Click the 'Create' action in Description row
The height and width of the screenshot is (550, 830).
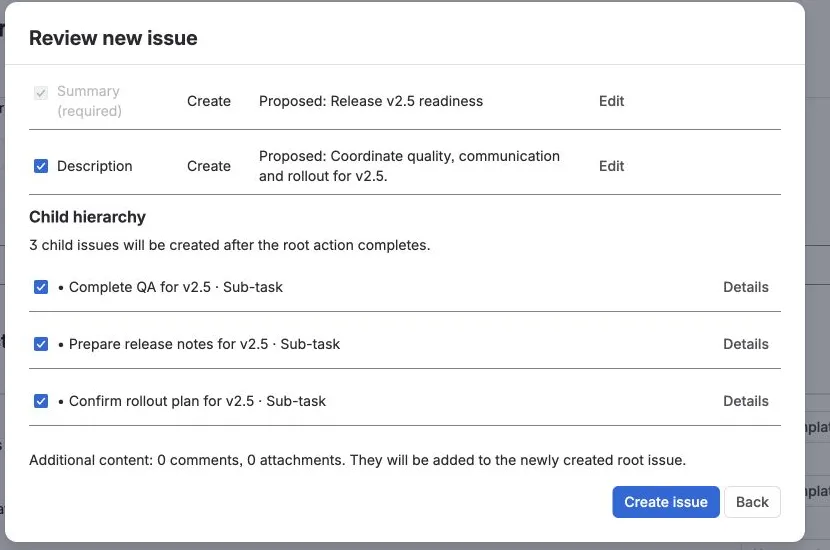pos(209,166)
